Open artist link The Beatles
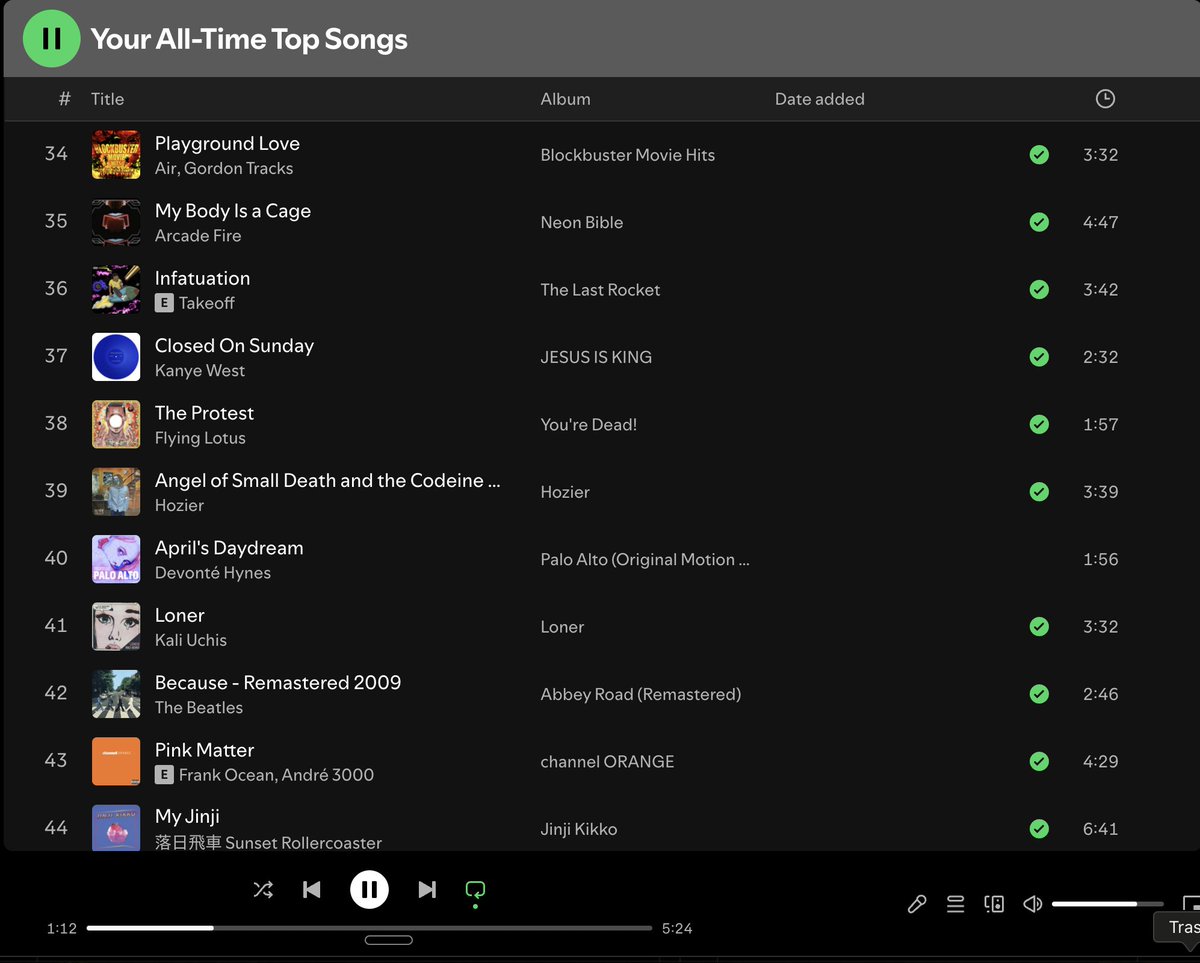The width and height of the screenshot is (1200, 963). pos(199,707)
